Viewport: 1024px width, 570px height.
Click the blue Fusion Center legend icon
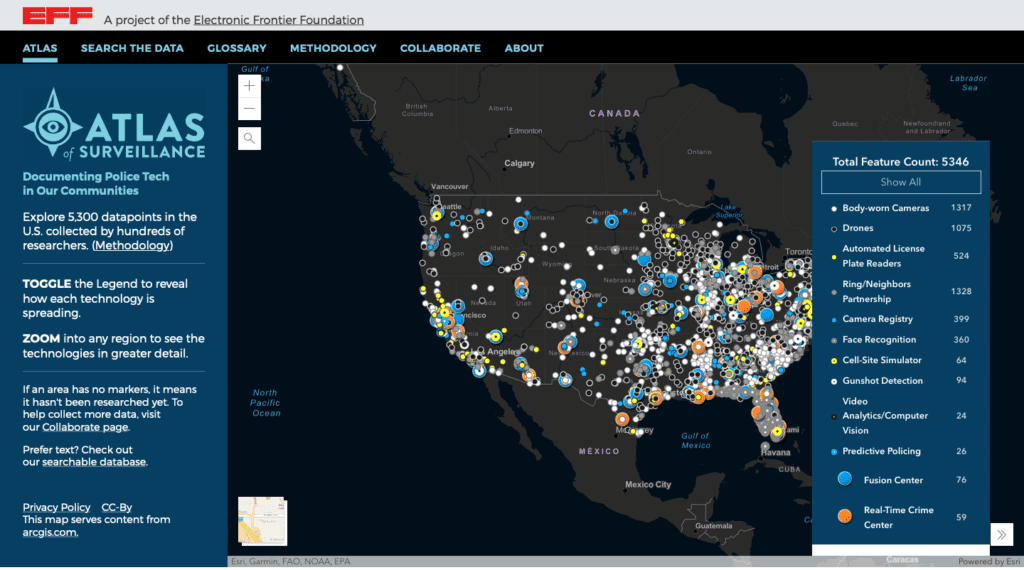point(845,480)
